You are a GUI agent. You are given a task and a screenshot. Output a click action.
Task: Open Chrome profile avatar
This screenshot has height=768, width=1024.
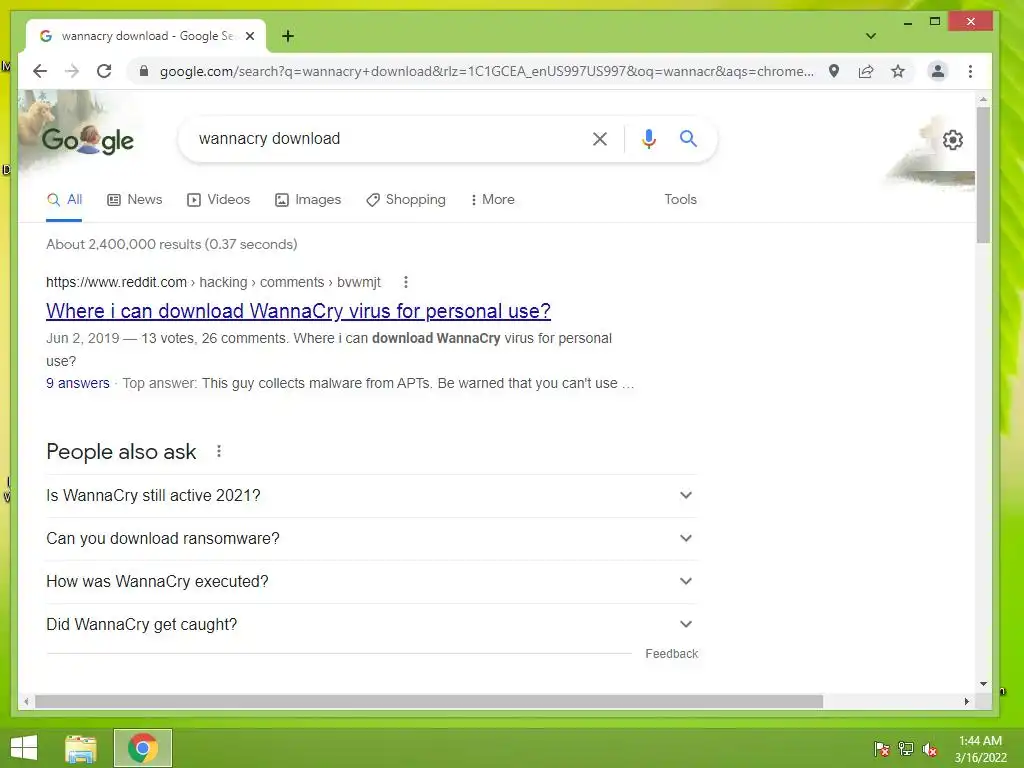click(938, 71)
